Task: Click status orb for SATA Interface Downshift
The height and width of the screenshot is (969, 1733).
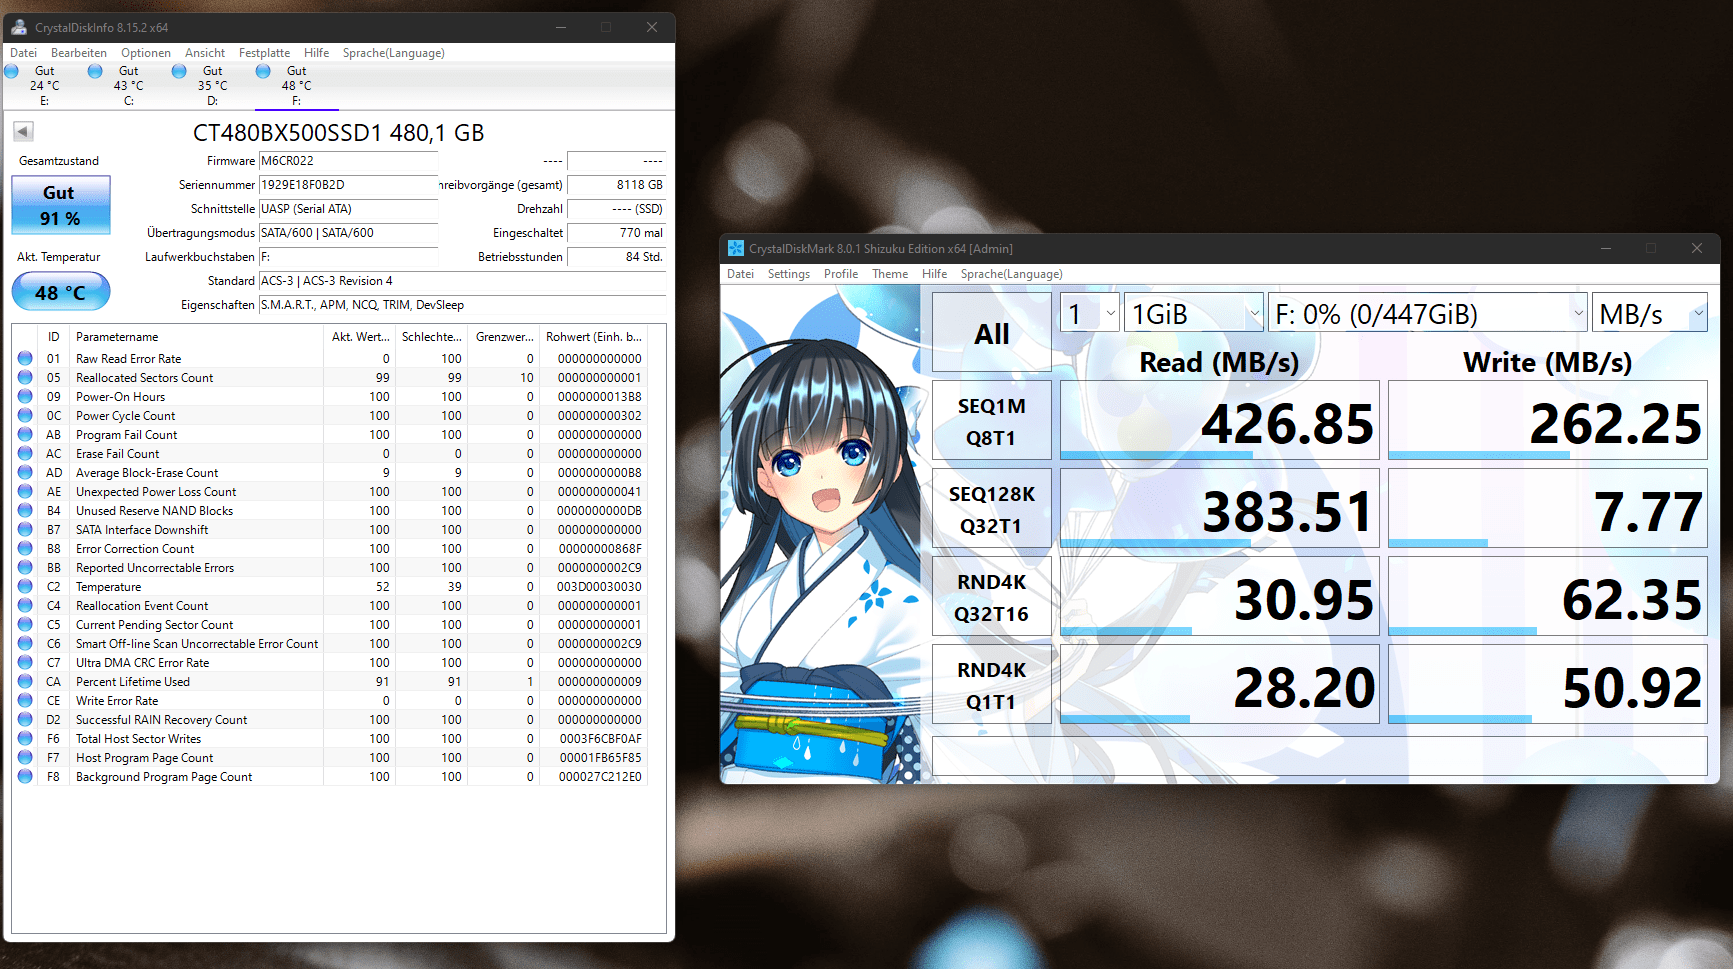Action: pos(25,529)
